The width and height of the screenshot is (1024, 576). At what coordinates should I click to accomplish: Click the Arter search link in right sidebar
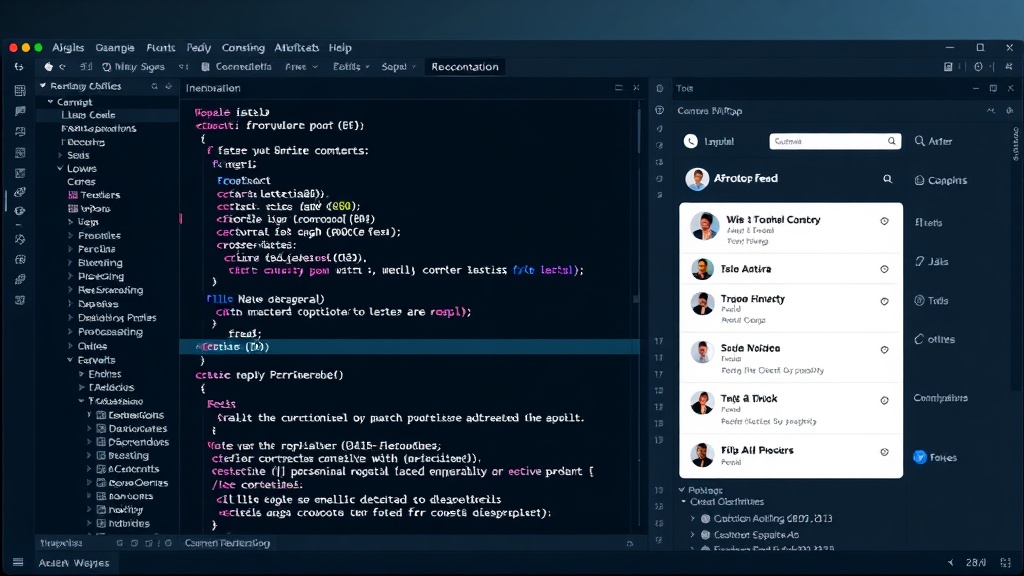coord(933,141)
